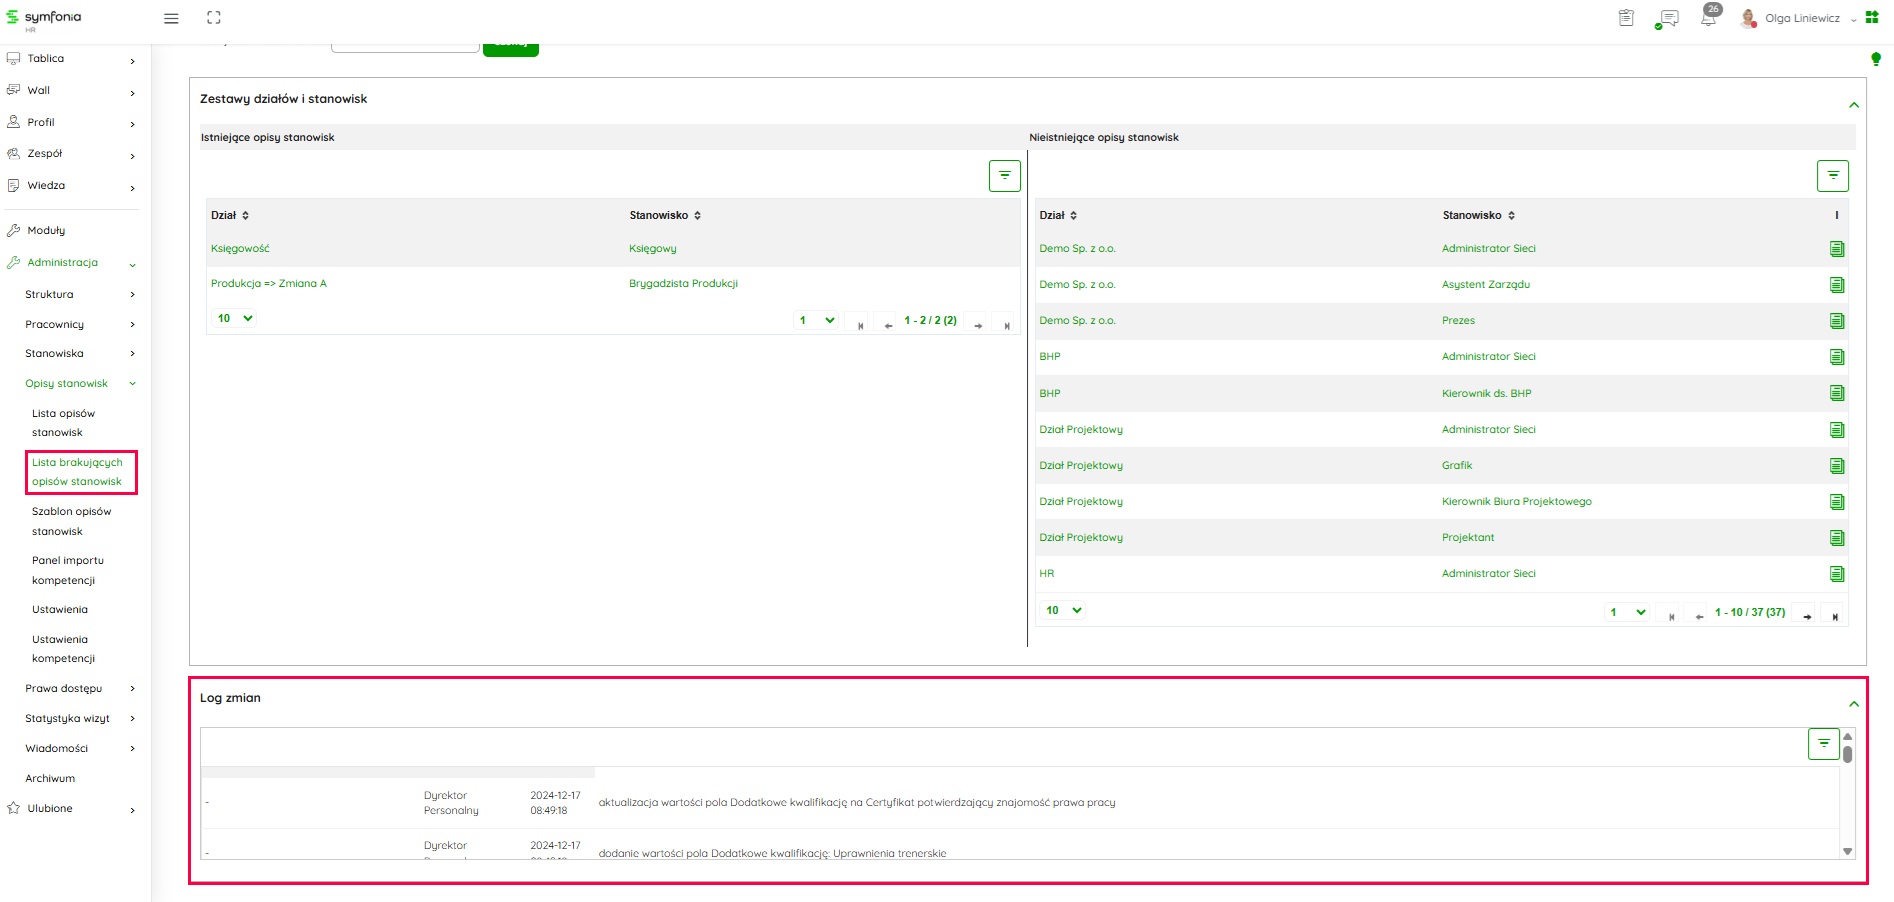Collapse the Log zmian section
This screenshot has width=1894, height=902.
[1853, 704]
